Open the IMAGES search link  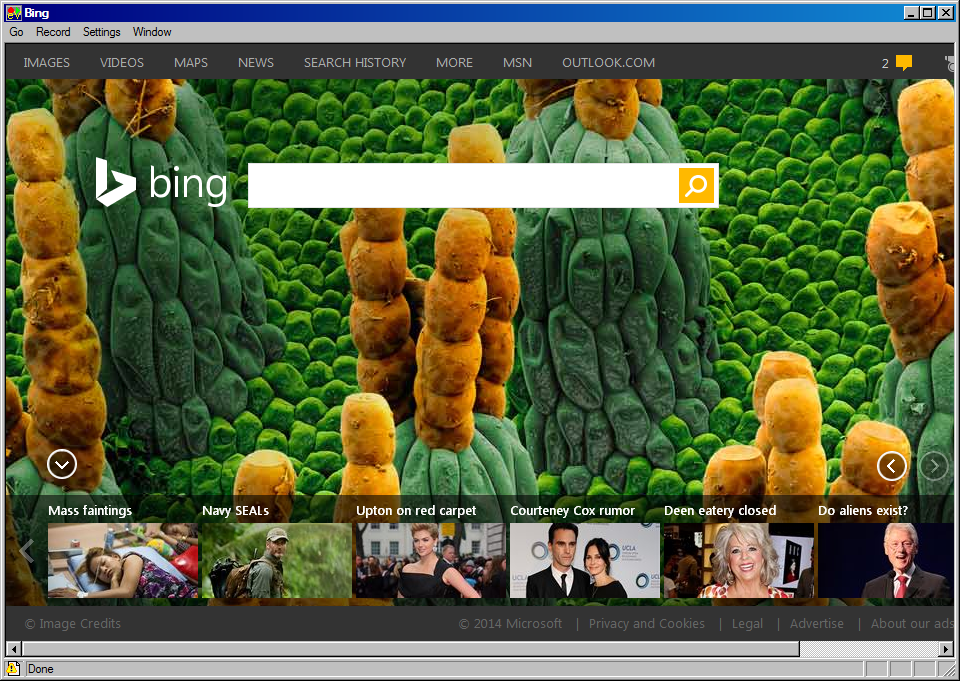[x=47, y=63]
